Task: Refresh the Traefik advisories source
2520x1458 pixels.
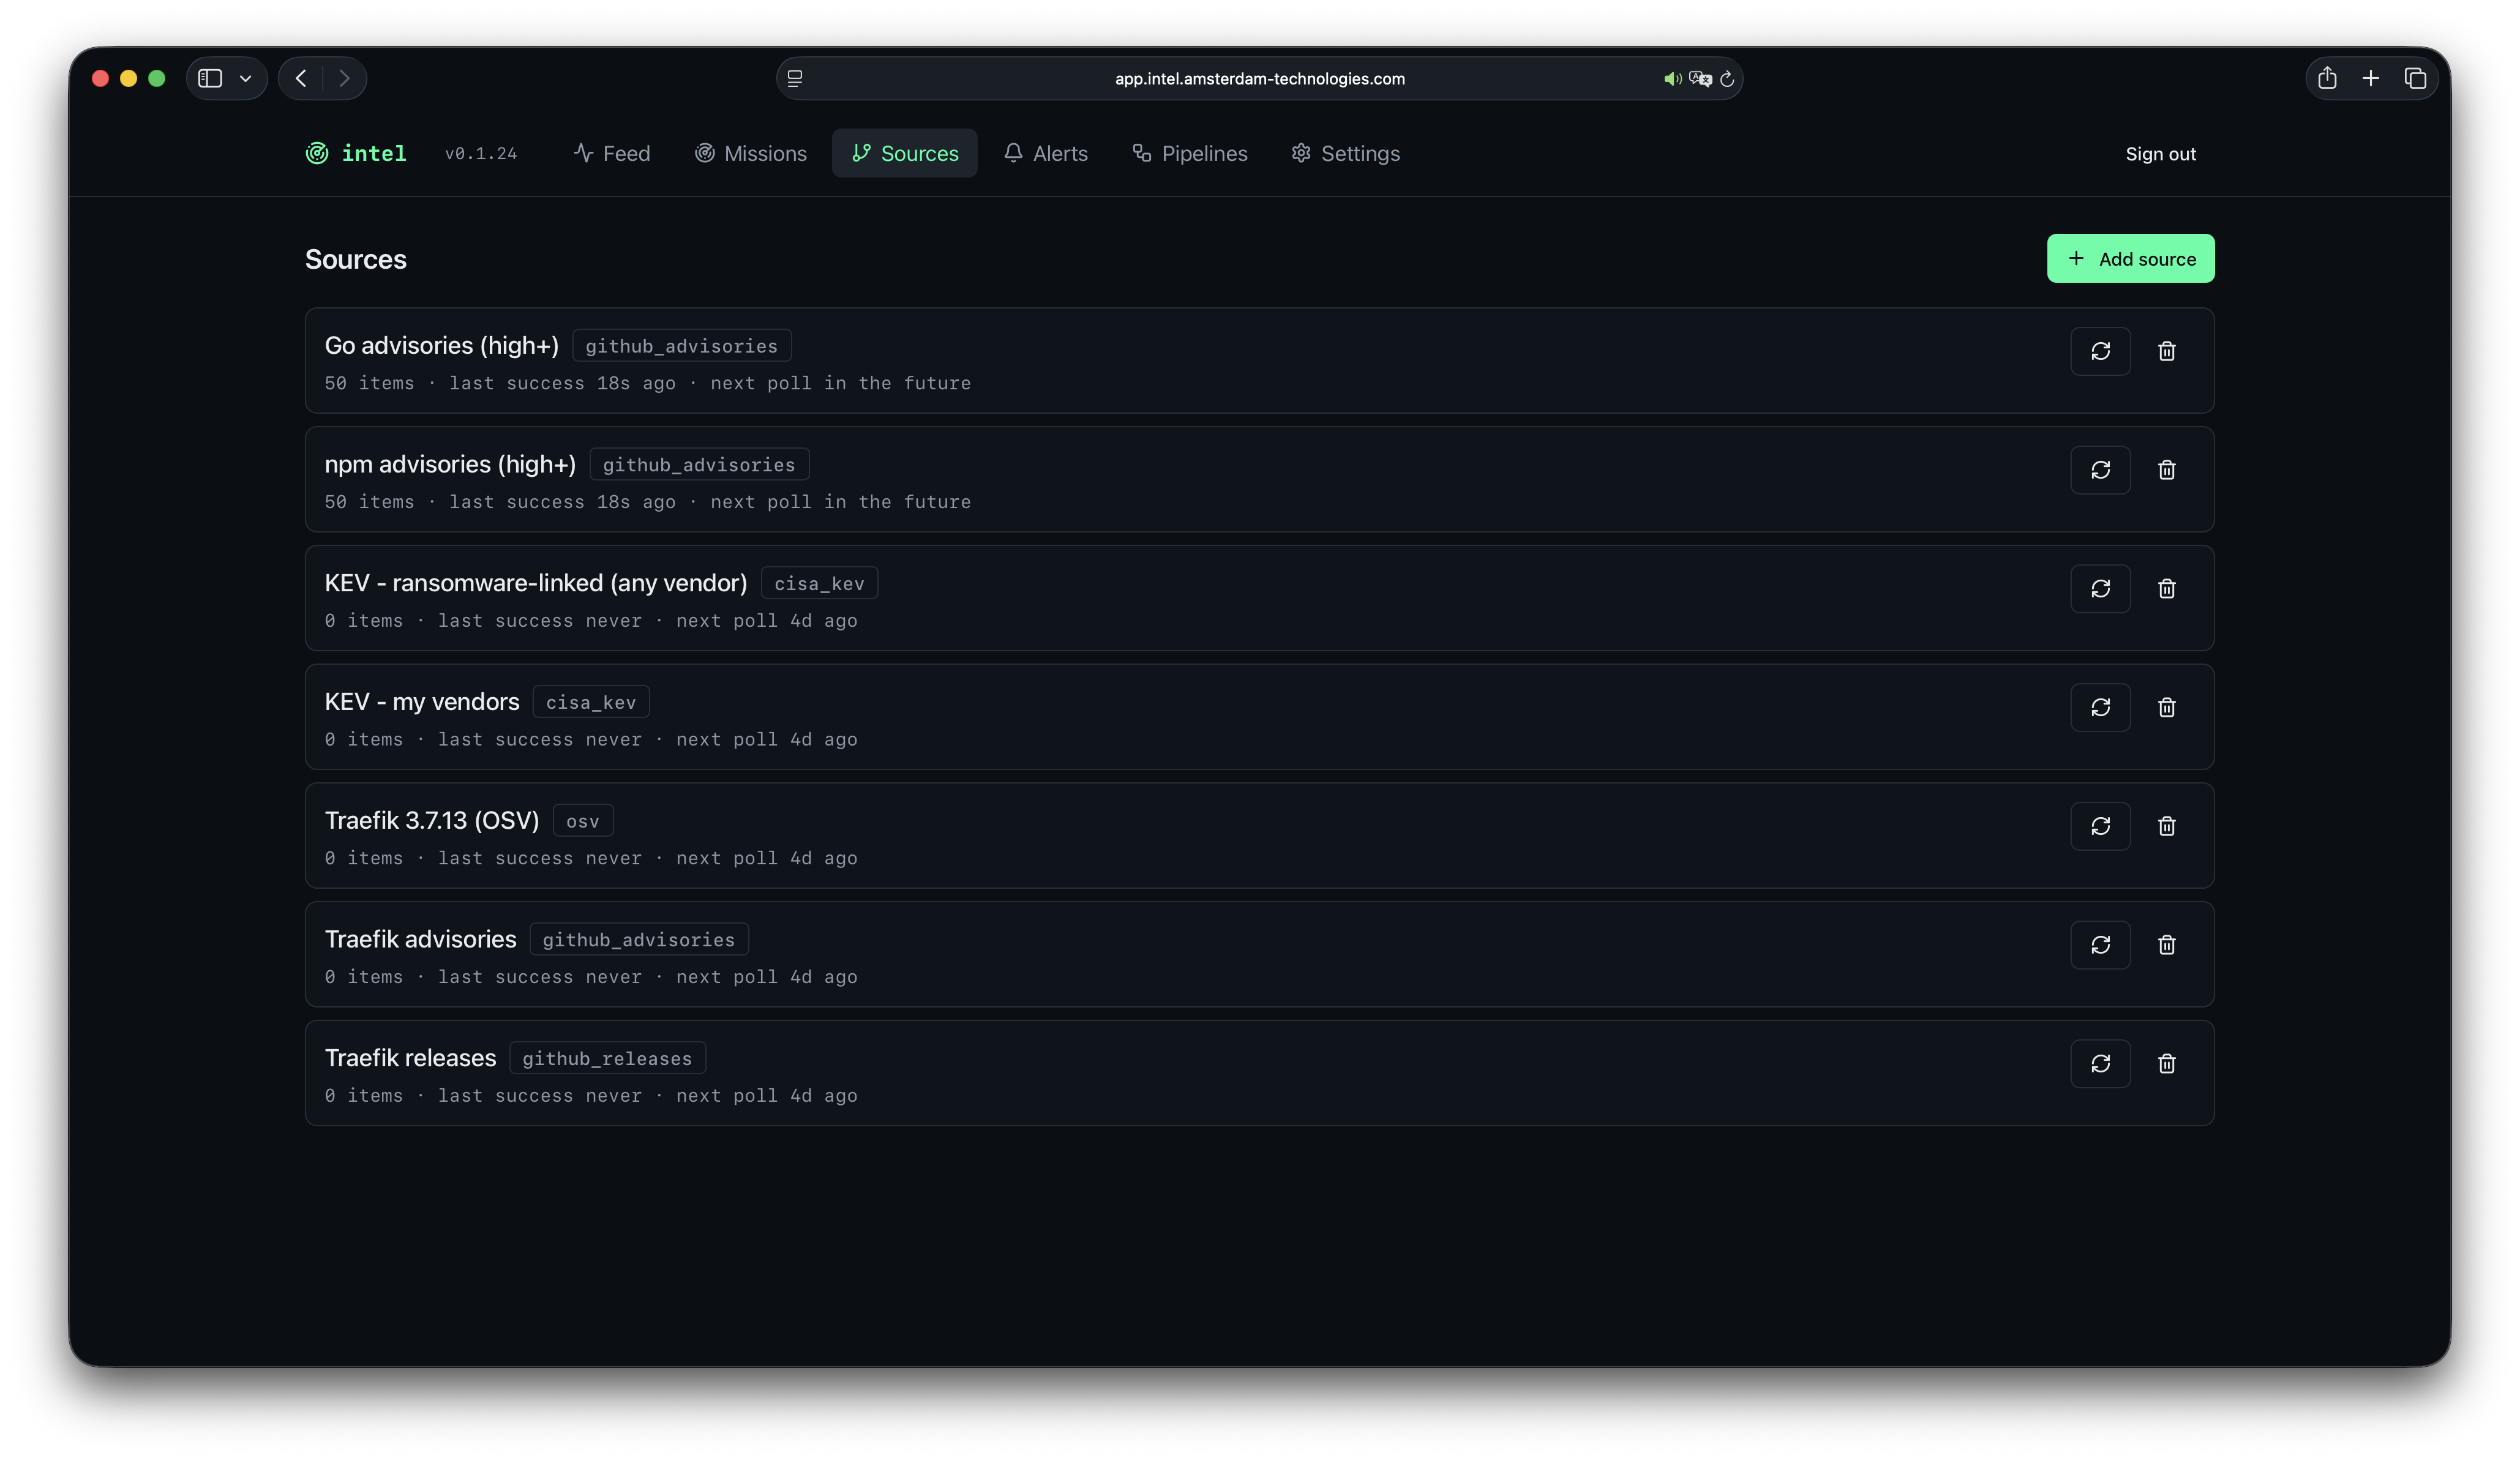Action: tap(2100, 945)
